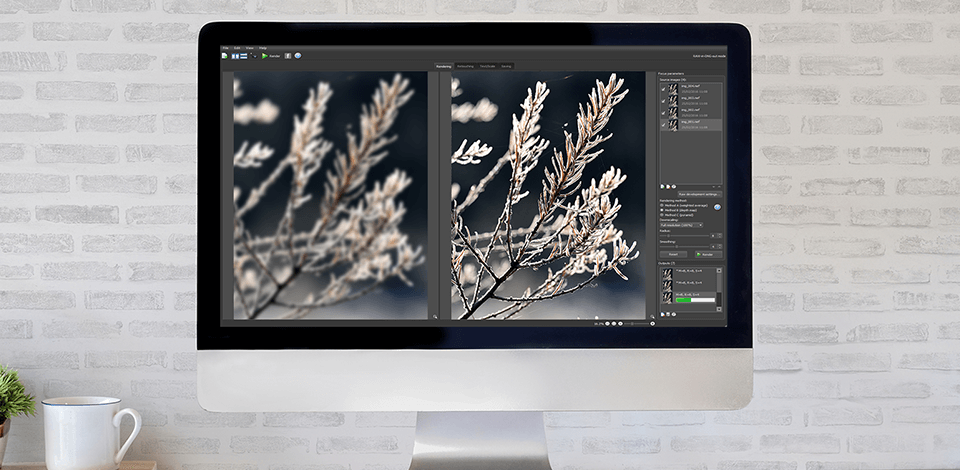Open the toolbar tools dropdown arrow

click(x=253, y=56)
